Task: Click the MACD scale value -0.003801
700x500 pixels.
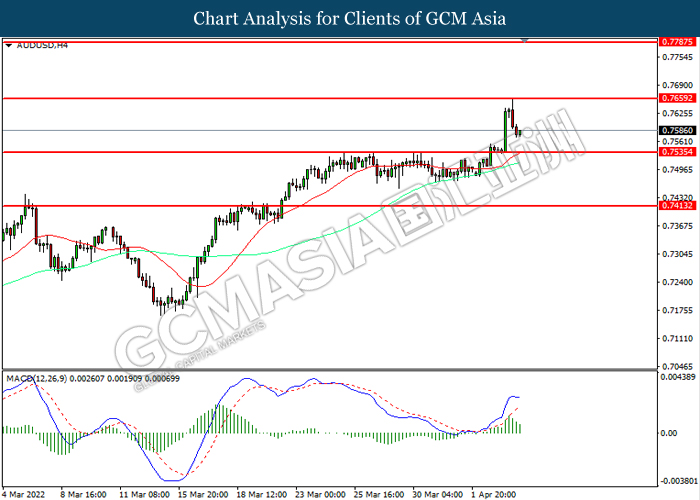Action: [x=679, y=481]
